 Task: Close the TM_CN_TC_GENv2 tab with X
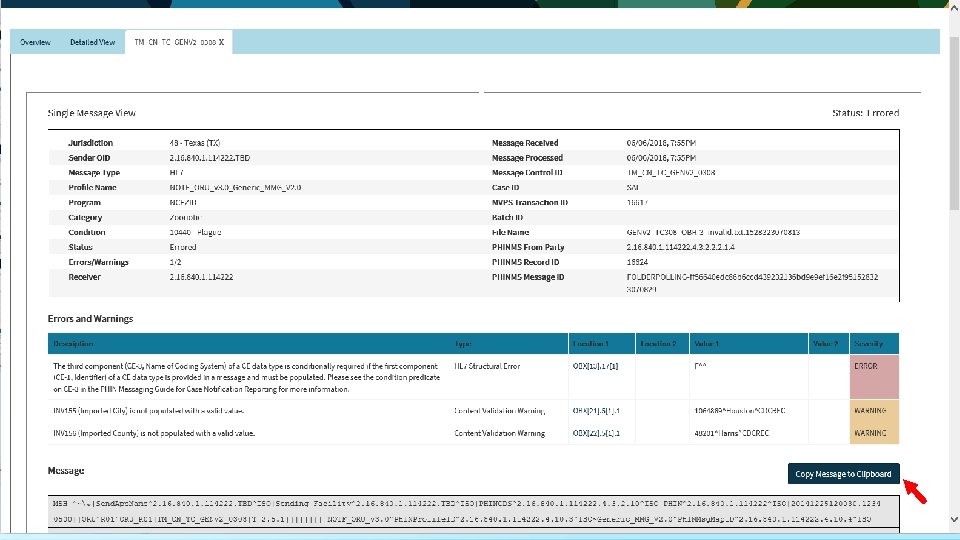point(222,42)
